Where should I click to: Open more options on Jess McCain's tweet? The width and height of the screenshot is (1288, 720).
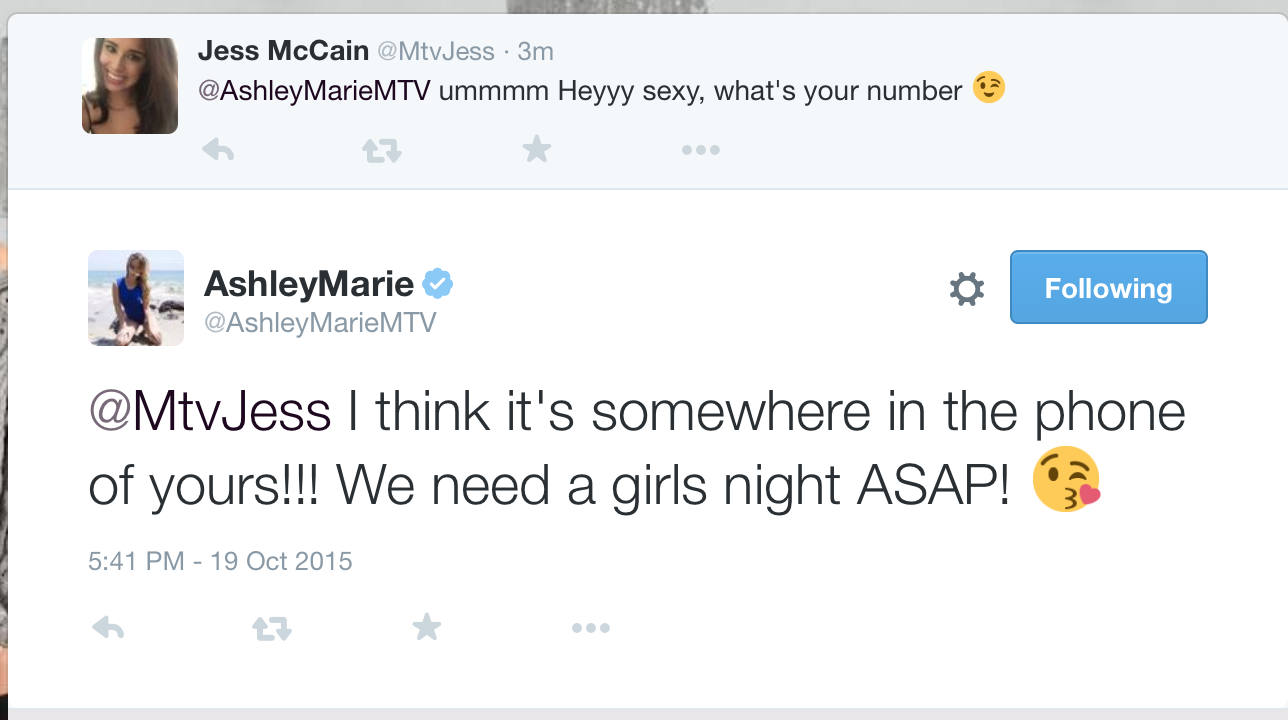click(700, 151)
